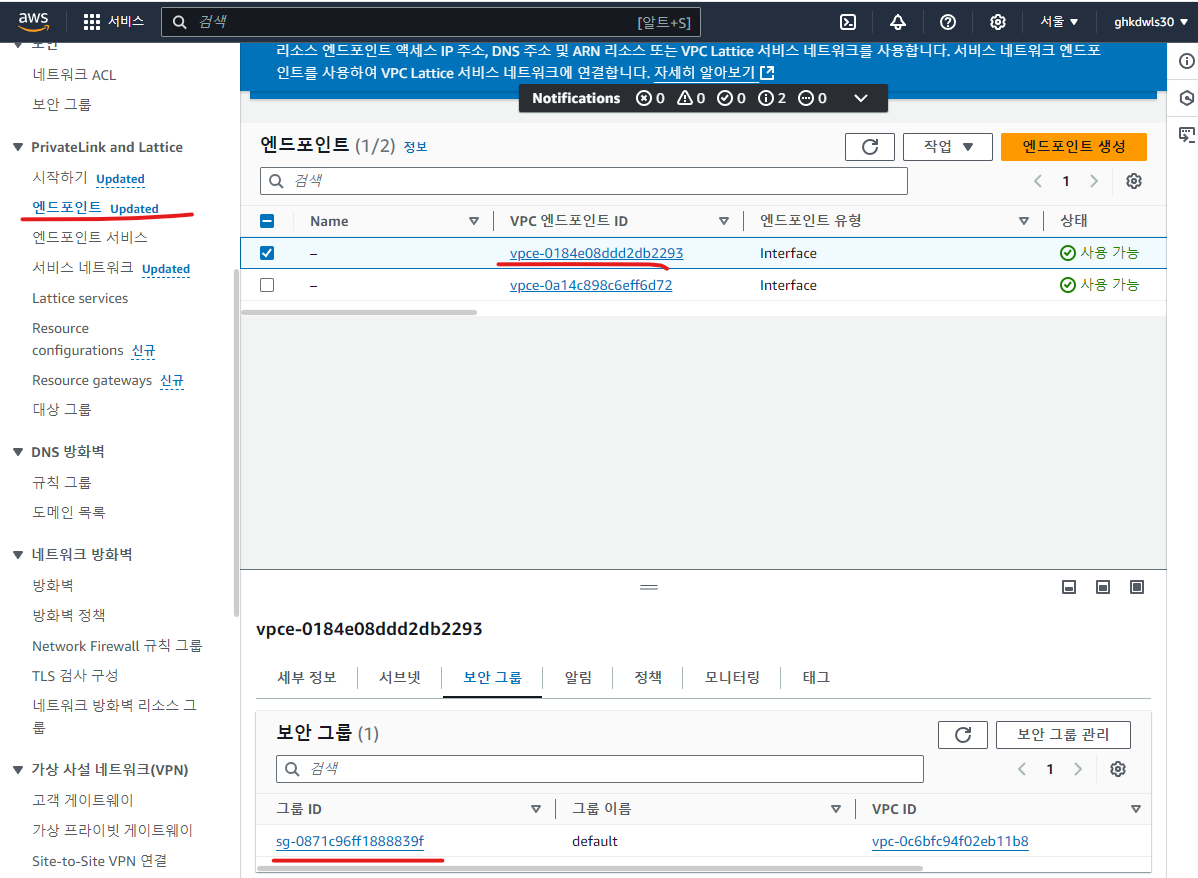Click the drag handle of the split panel
Image resolution: width=1198 pixels, height=878 pixels.
click(649, 587)
